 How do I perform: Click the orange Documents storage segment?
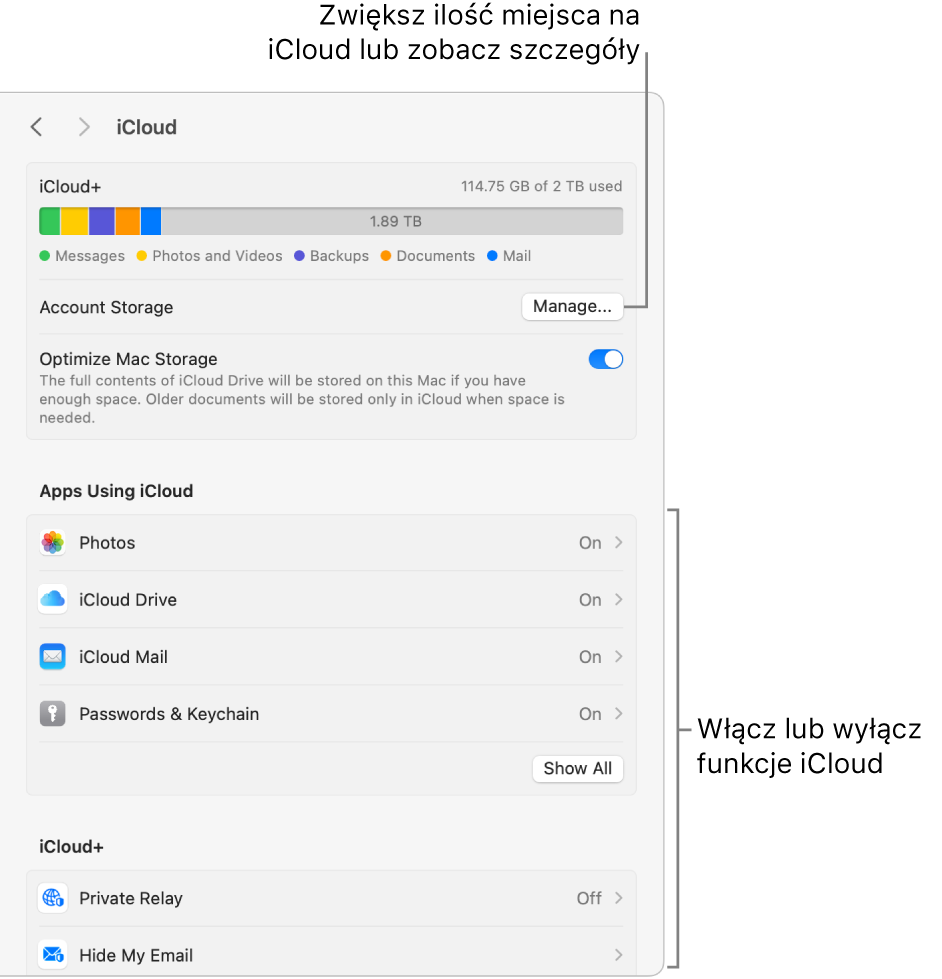coord(128,221)
